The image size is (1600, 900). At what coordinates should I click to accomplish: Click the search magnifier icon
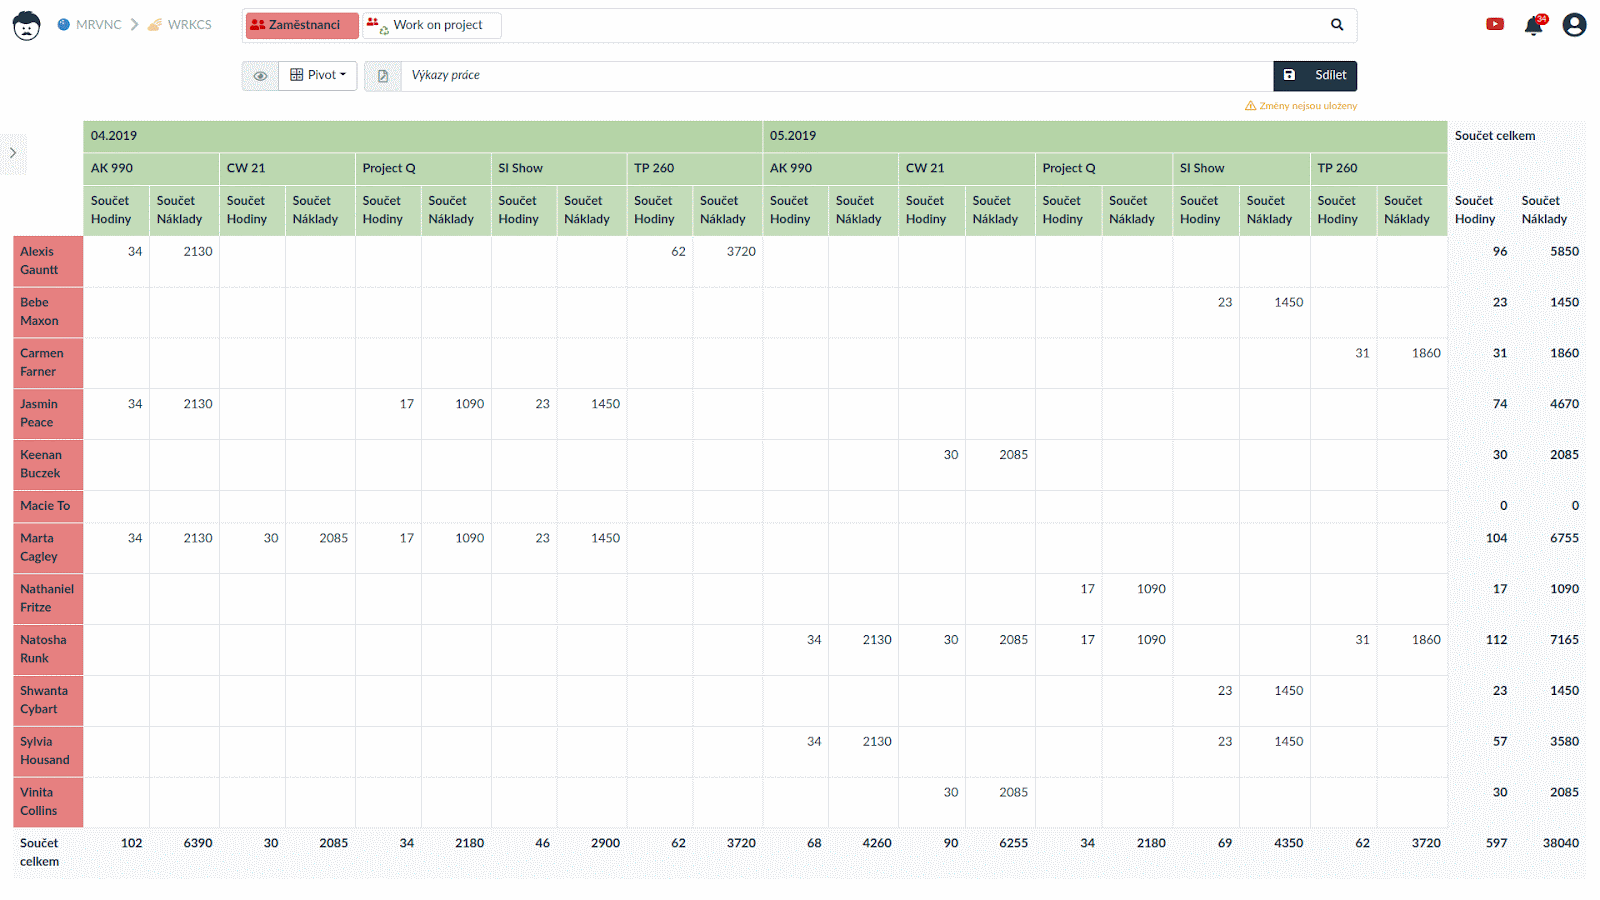(x=1337, y=25)
